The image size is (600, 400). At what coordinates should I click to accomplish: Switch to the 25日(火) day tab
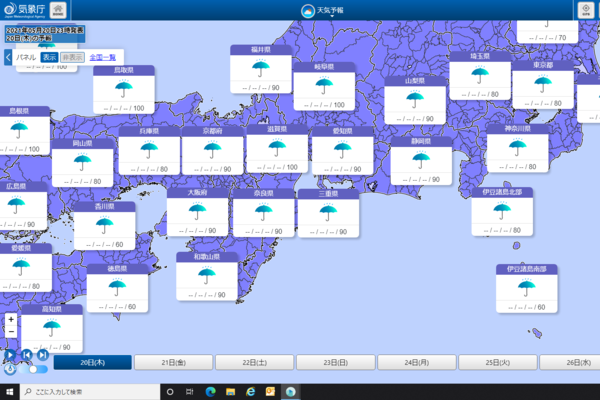click(x=498, y=362)
